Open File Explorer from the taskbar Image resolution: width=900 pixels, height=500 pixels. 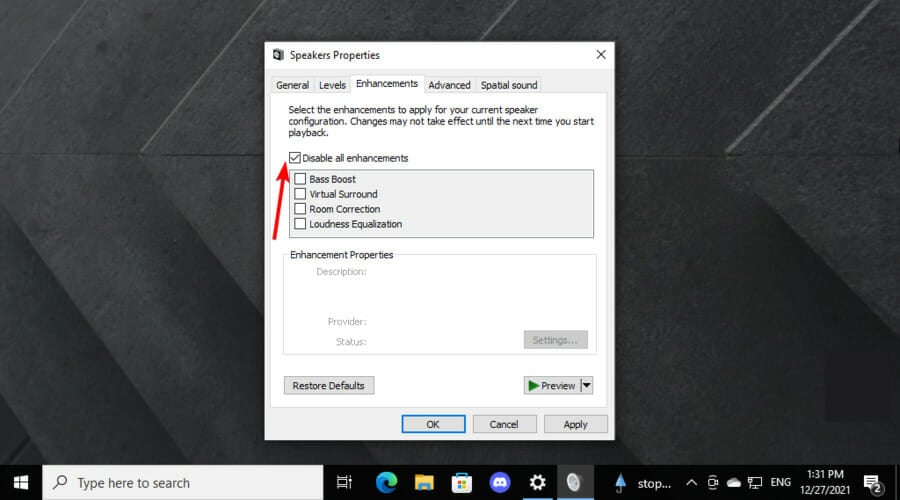(424, 483)
